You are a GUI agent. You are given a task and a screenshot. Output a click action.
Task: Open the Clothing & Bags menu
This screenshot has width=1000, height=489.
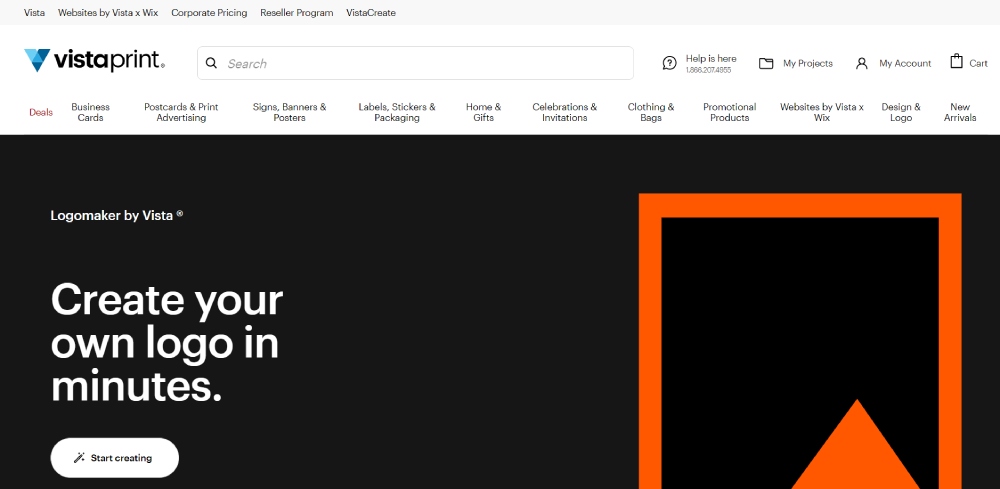651,112
